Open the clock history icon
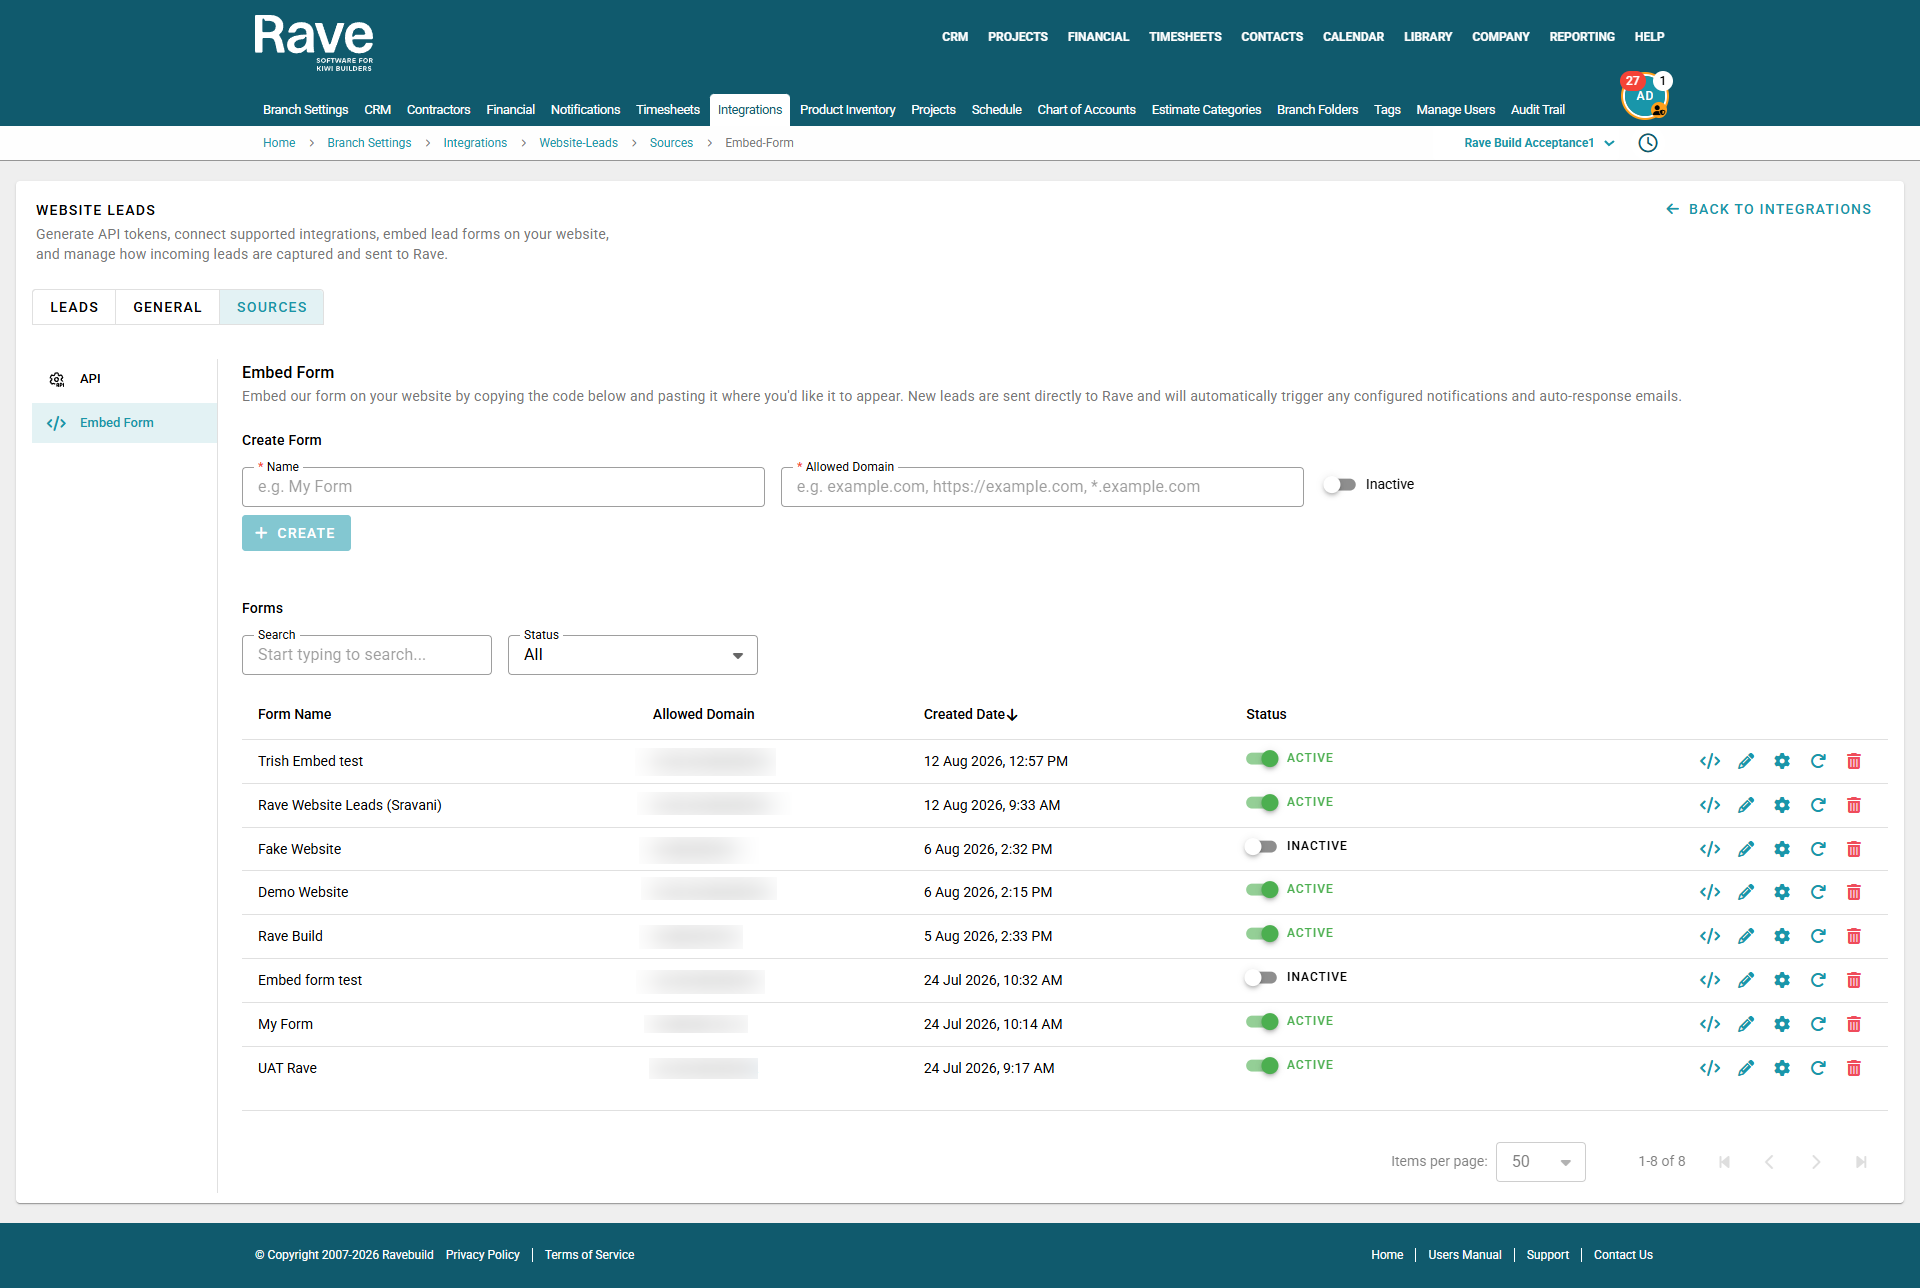 [x=1648, y=143]
